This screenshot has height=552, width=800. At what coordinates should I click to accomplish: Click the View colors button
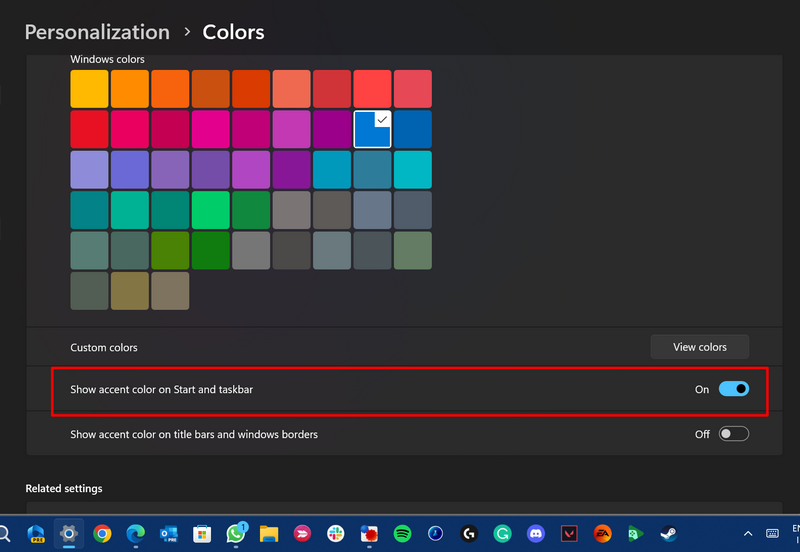(x=699, y=347)
